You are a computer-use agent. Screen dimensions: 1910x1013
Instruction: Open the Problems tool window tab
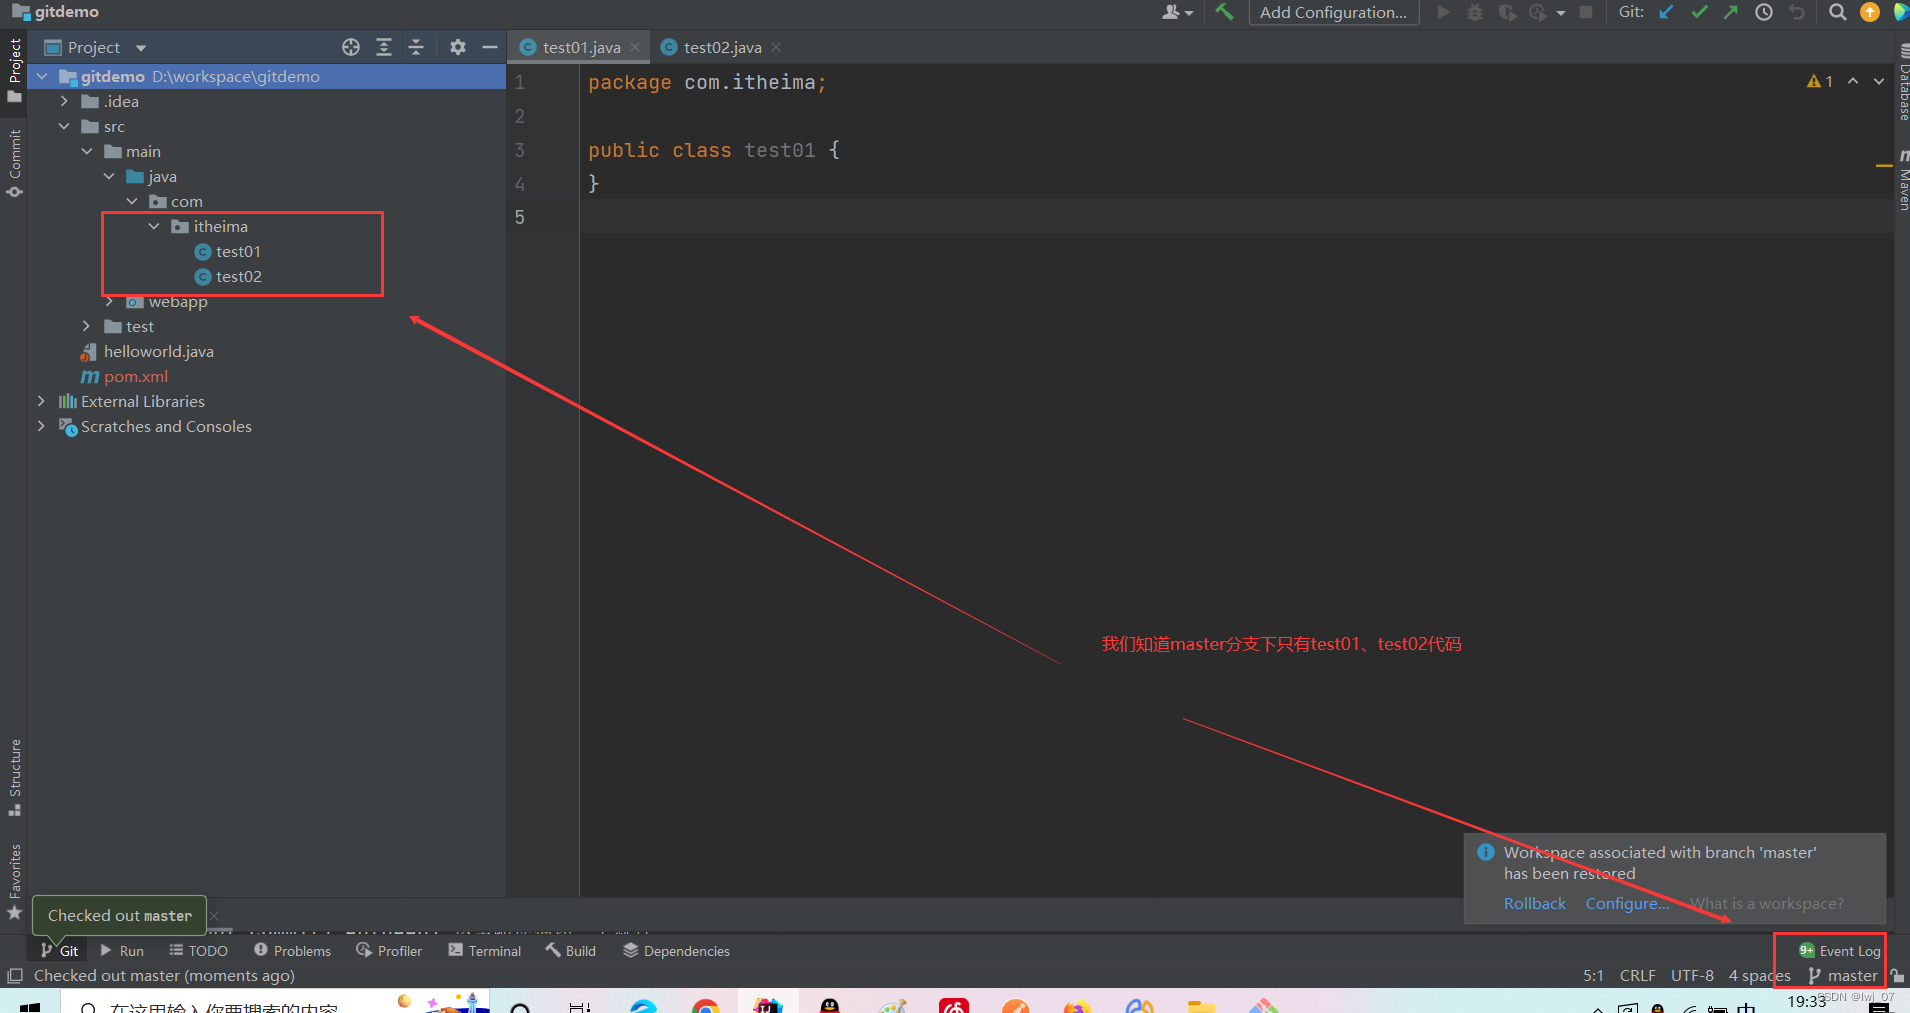[292, 950]
